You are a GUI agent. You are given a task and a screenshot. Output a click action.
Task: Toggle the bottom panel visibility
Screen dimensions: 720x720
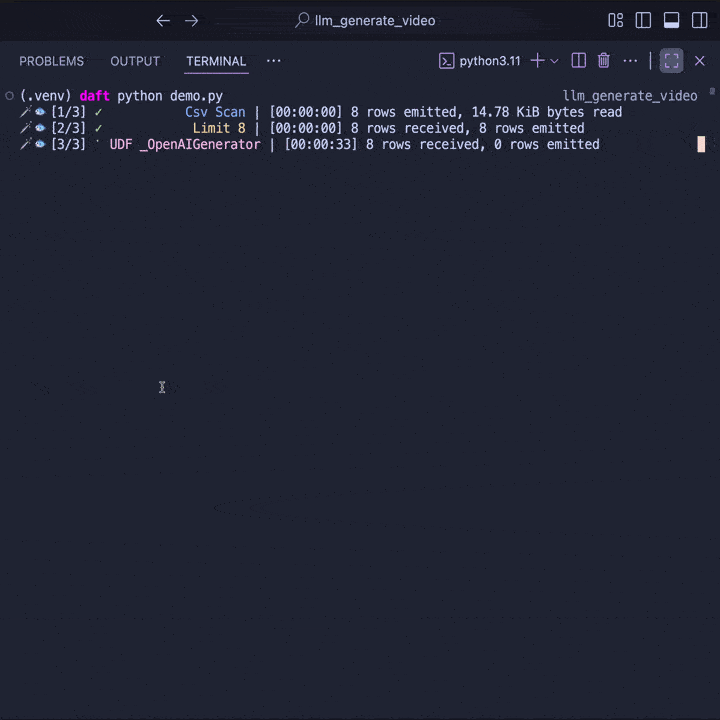(x=671, y=21)
